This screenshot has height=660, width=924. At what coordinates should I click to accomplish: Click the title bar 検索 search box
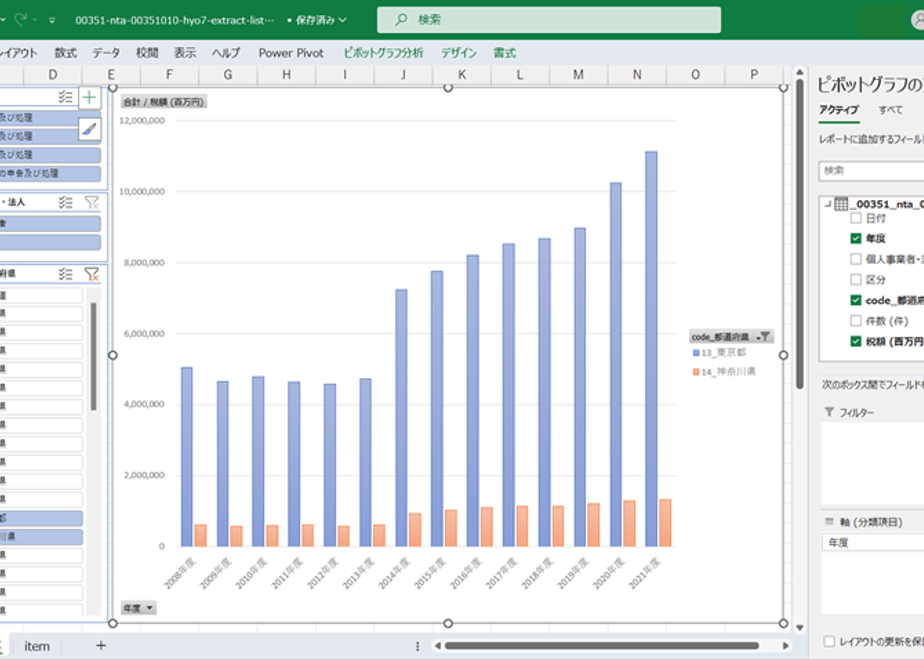point(549,19)
